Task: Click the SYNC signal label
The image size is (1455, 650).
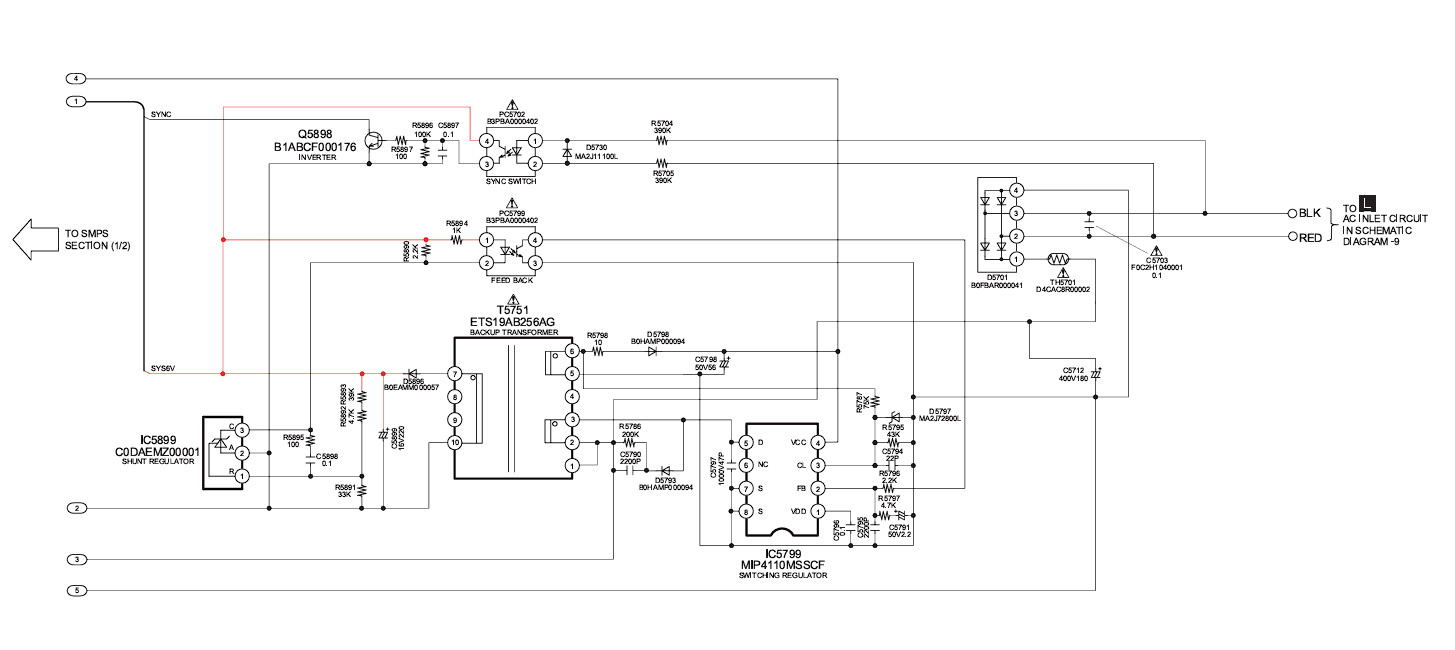Action: pos(161,114)
